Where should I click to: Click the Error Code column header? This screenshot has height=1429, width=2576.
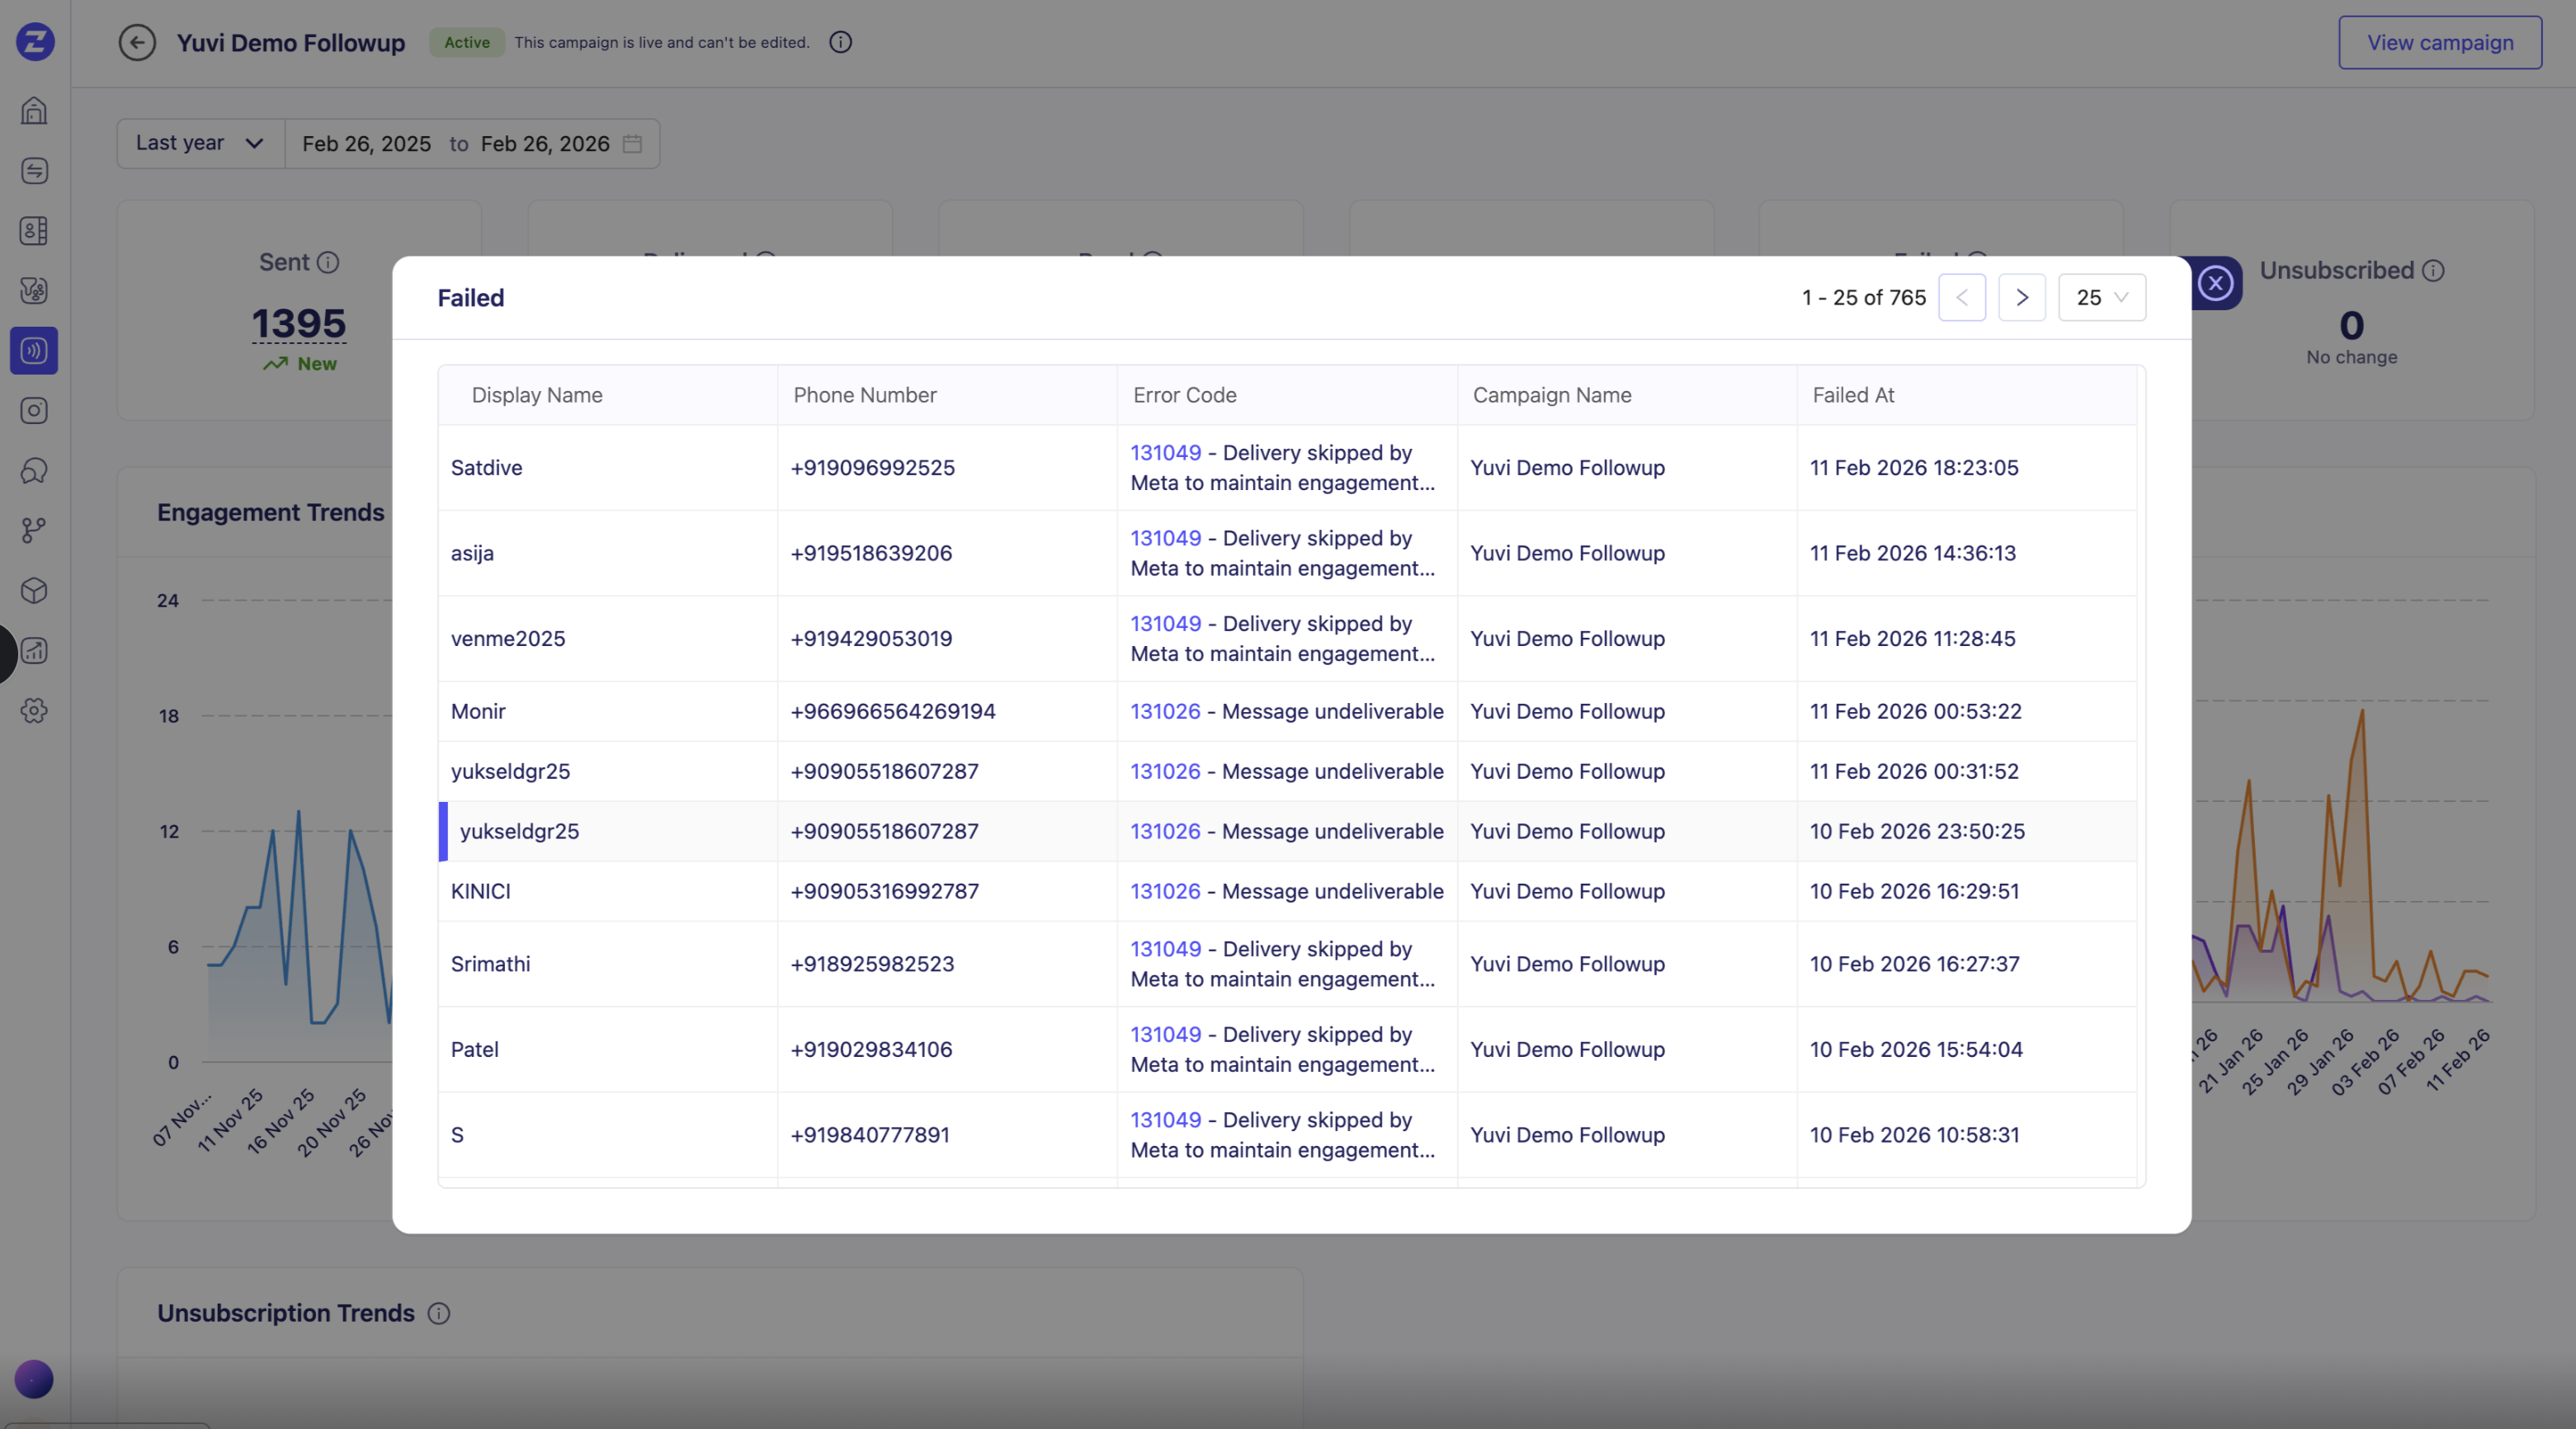tap(1184, 395)
